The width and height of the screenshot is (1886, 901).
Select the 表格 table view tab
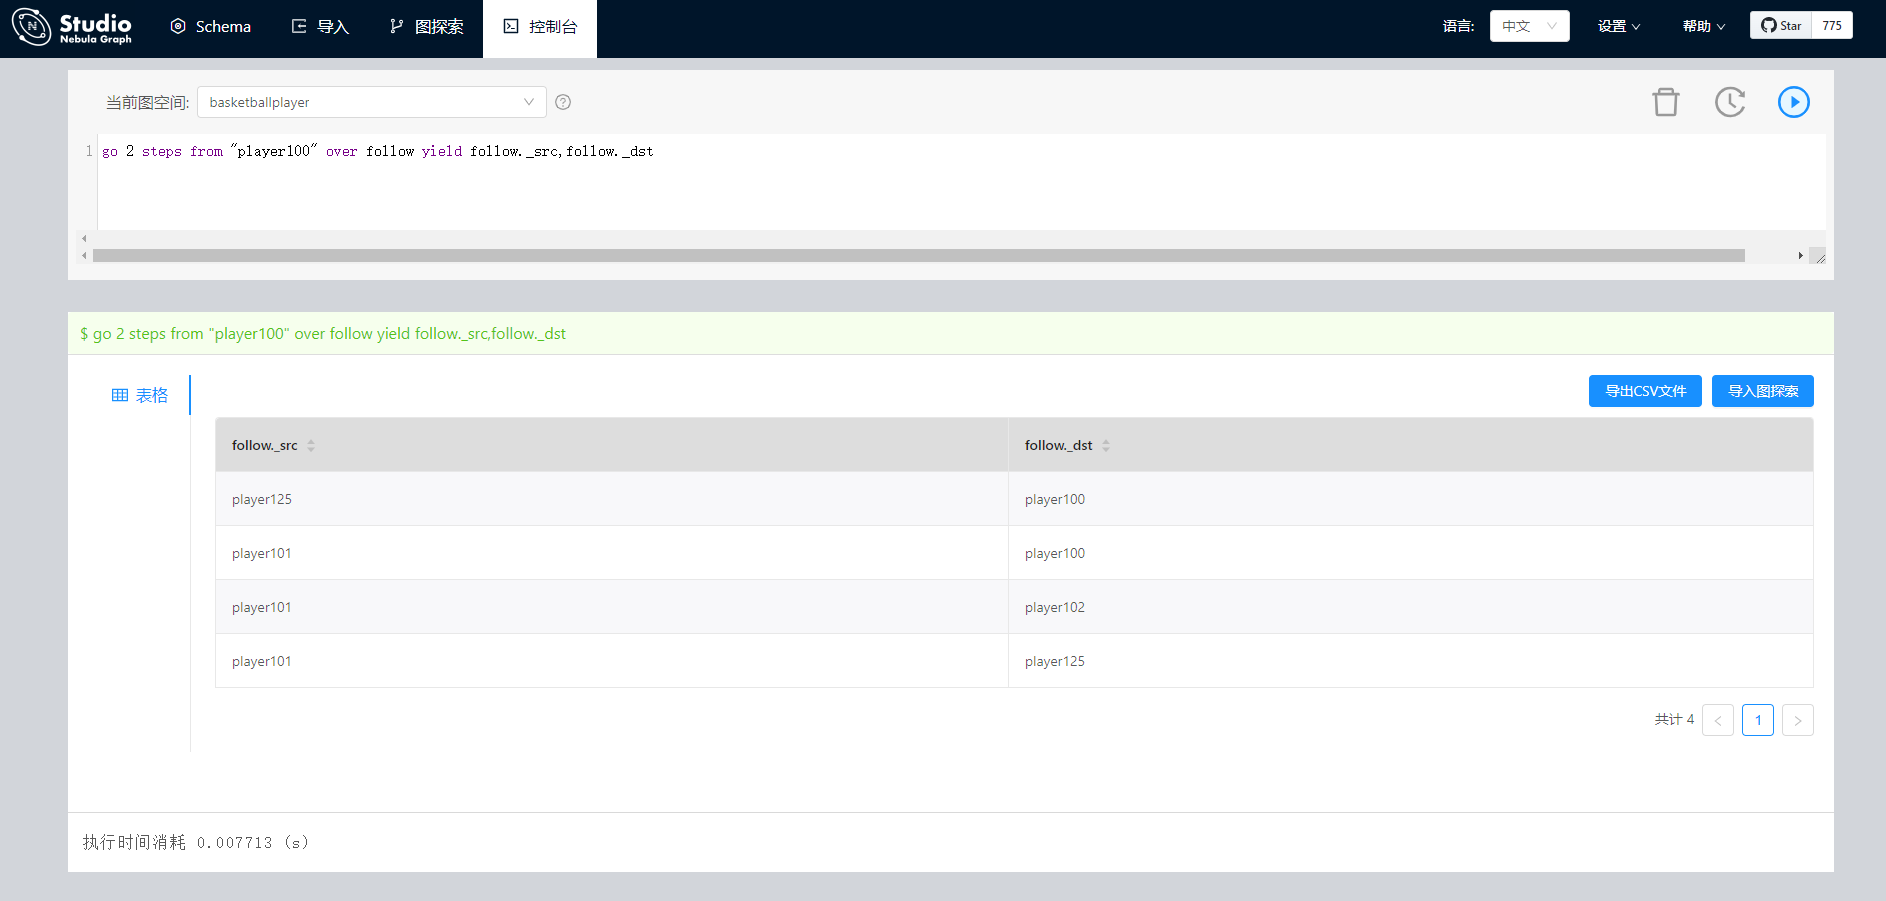coord(140,395)
